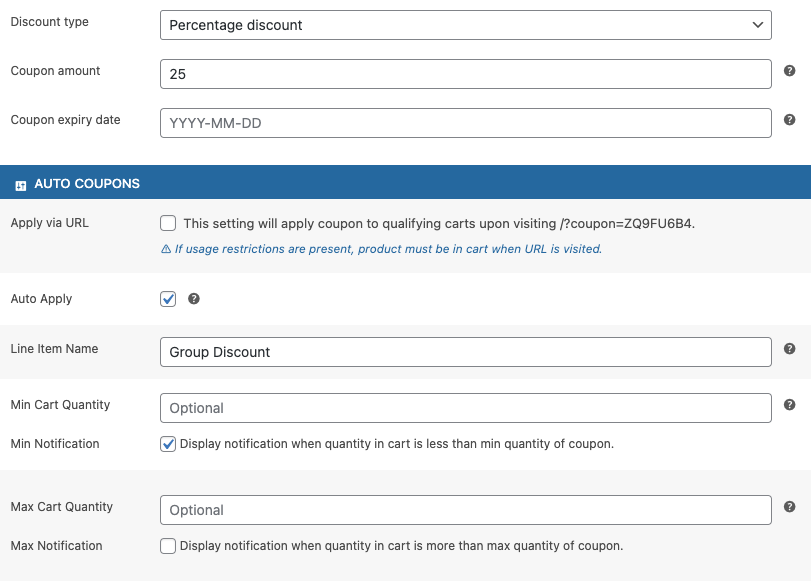Uncheck the Auto Apply checkbox
Image resolution: width=811 pixels, height=581 pixels.
coord(168,299)
